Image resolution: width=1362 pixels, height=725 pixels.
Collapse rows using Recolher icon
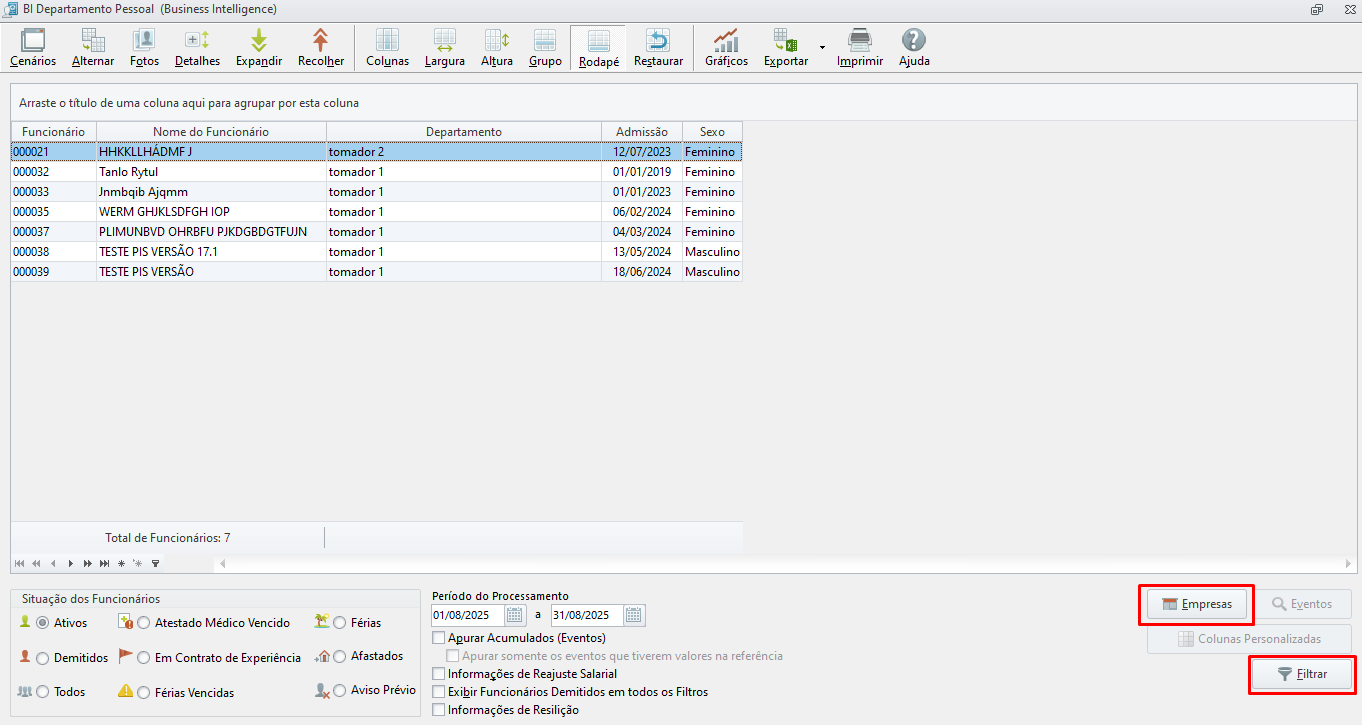tap(321, 47)
